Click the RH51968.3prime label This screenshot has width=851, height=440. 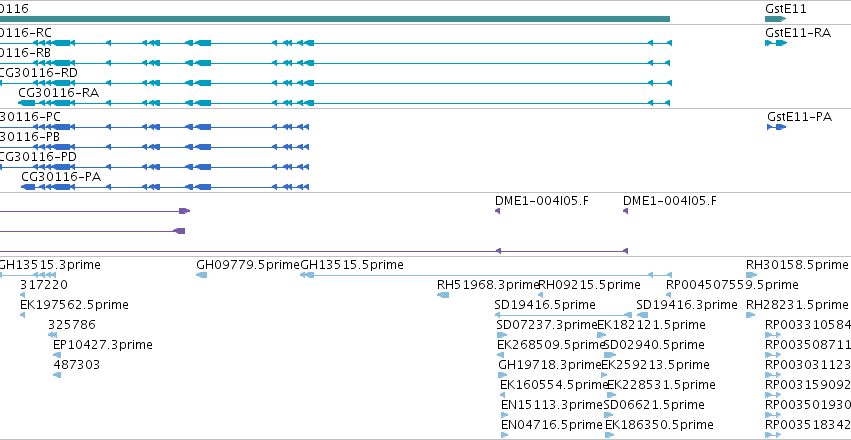coord(488,285)
